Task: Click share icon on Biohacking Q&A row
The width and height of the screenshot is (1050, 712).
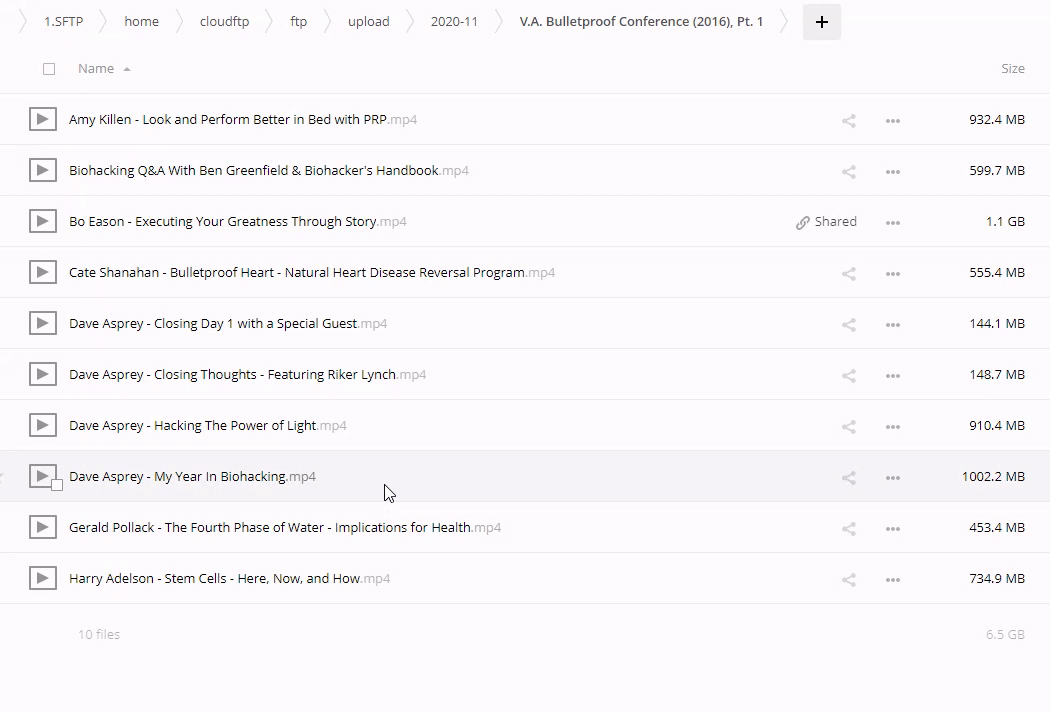Action: [x=848, y=172]
